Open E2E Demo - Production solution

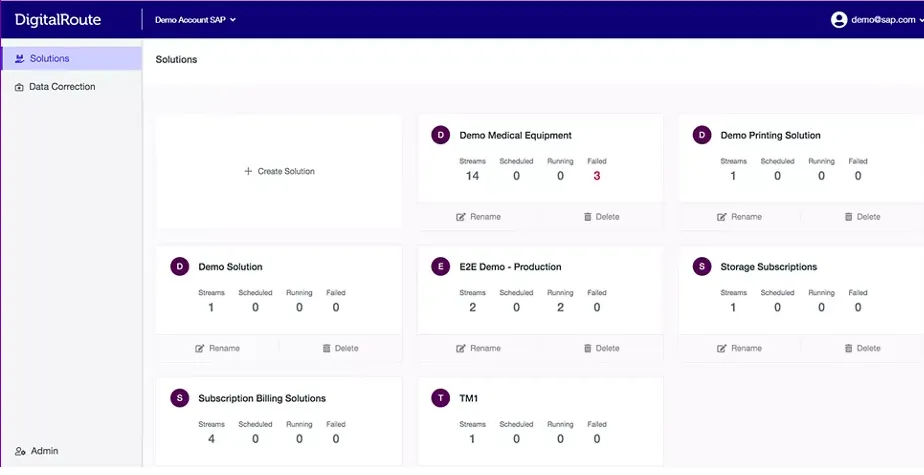click(x=510, y=267)
